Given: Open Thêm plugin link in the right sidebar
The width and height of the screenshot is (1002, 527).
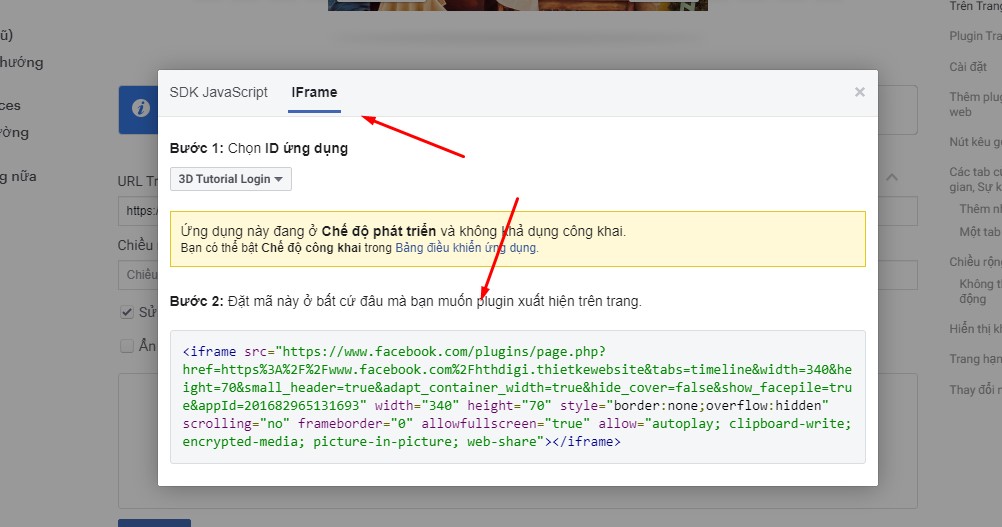Looking at the screenshot, I should (x=975, y=104).
